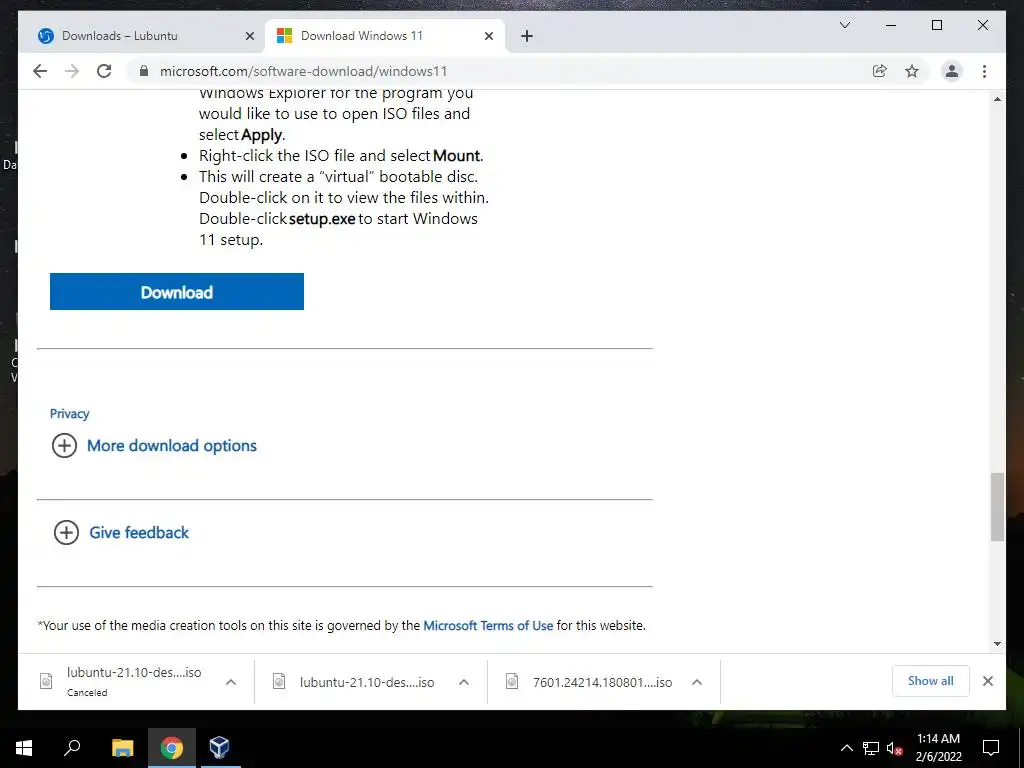Click the muted volume tray icon
The image size is (1024, 768).
894,748
